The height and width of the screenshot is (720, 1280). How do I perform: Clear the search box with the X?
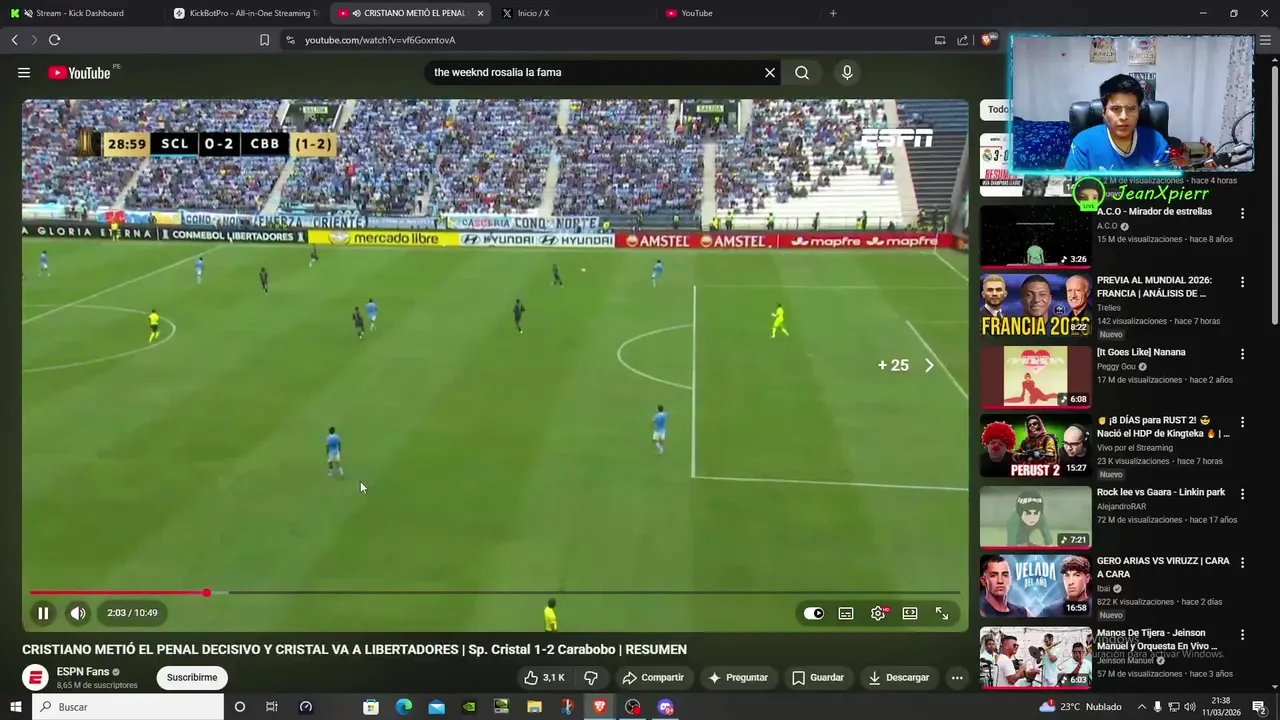point(770,72)
